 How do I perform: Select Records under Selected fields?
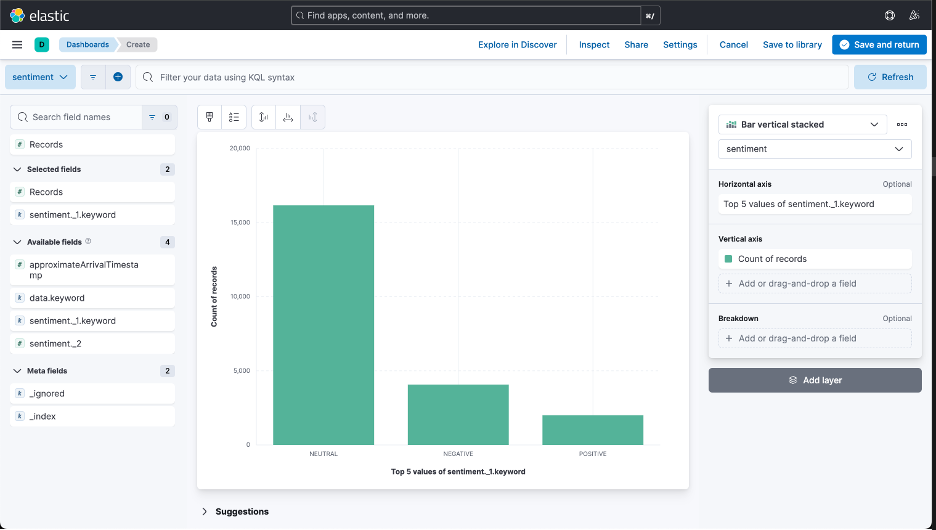[93, 192]
